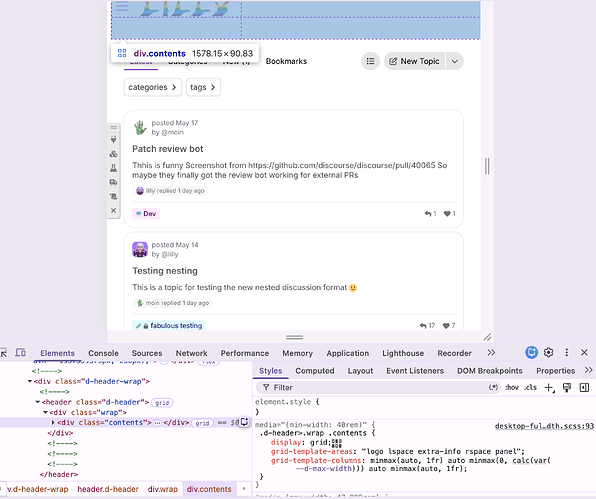
Task: Click the closing </header> tag line
Action: [59, 474]
